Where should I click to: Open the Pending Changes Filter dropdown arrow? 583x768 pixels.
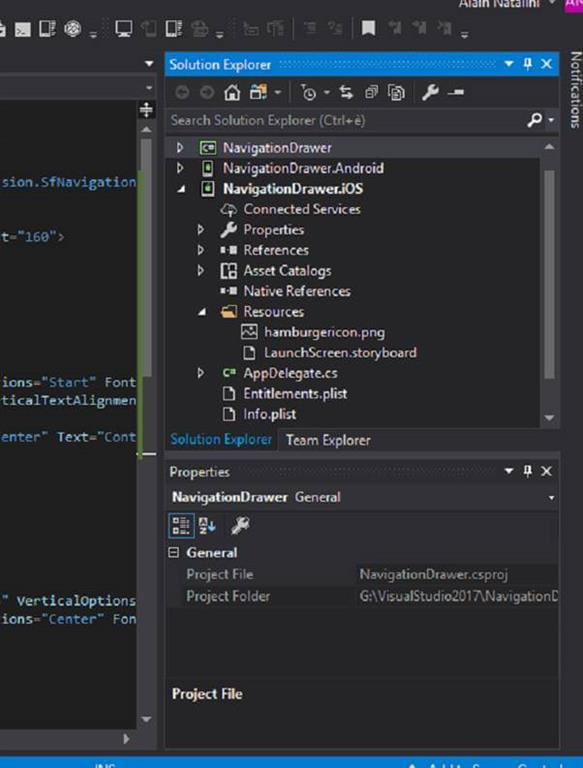coord(327,92)
